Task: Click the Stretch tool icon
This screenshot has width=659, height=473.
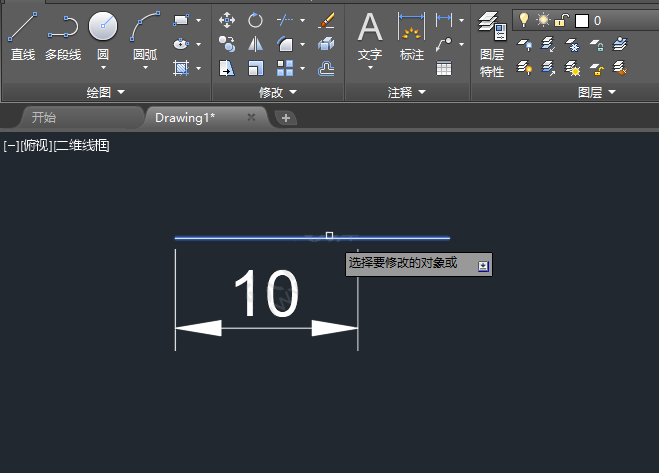Action: [x=227, y=68]
